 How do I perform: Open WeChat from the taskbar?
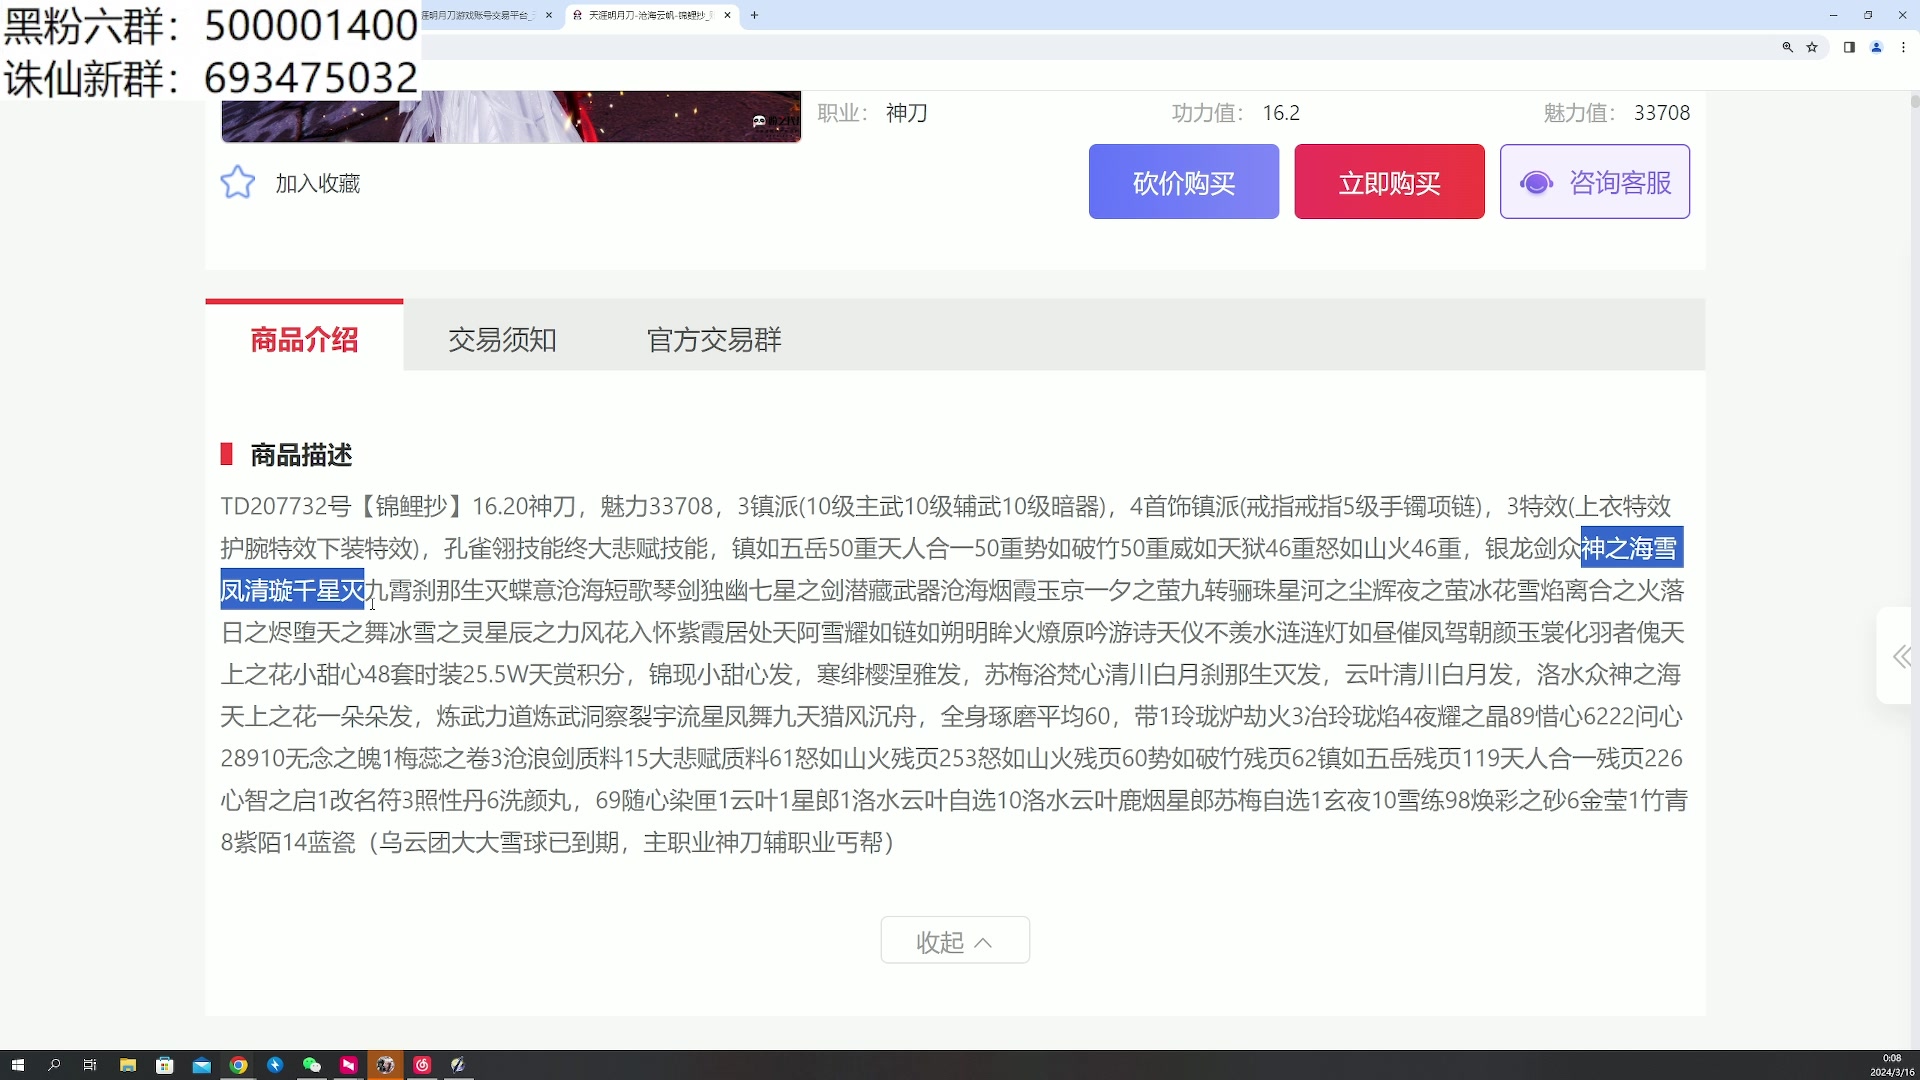point(312,1065)
